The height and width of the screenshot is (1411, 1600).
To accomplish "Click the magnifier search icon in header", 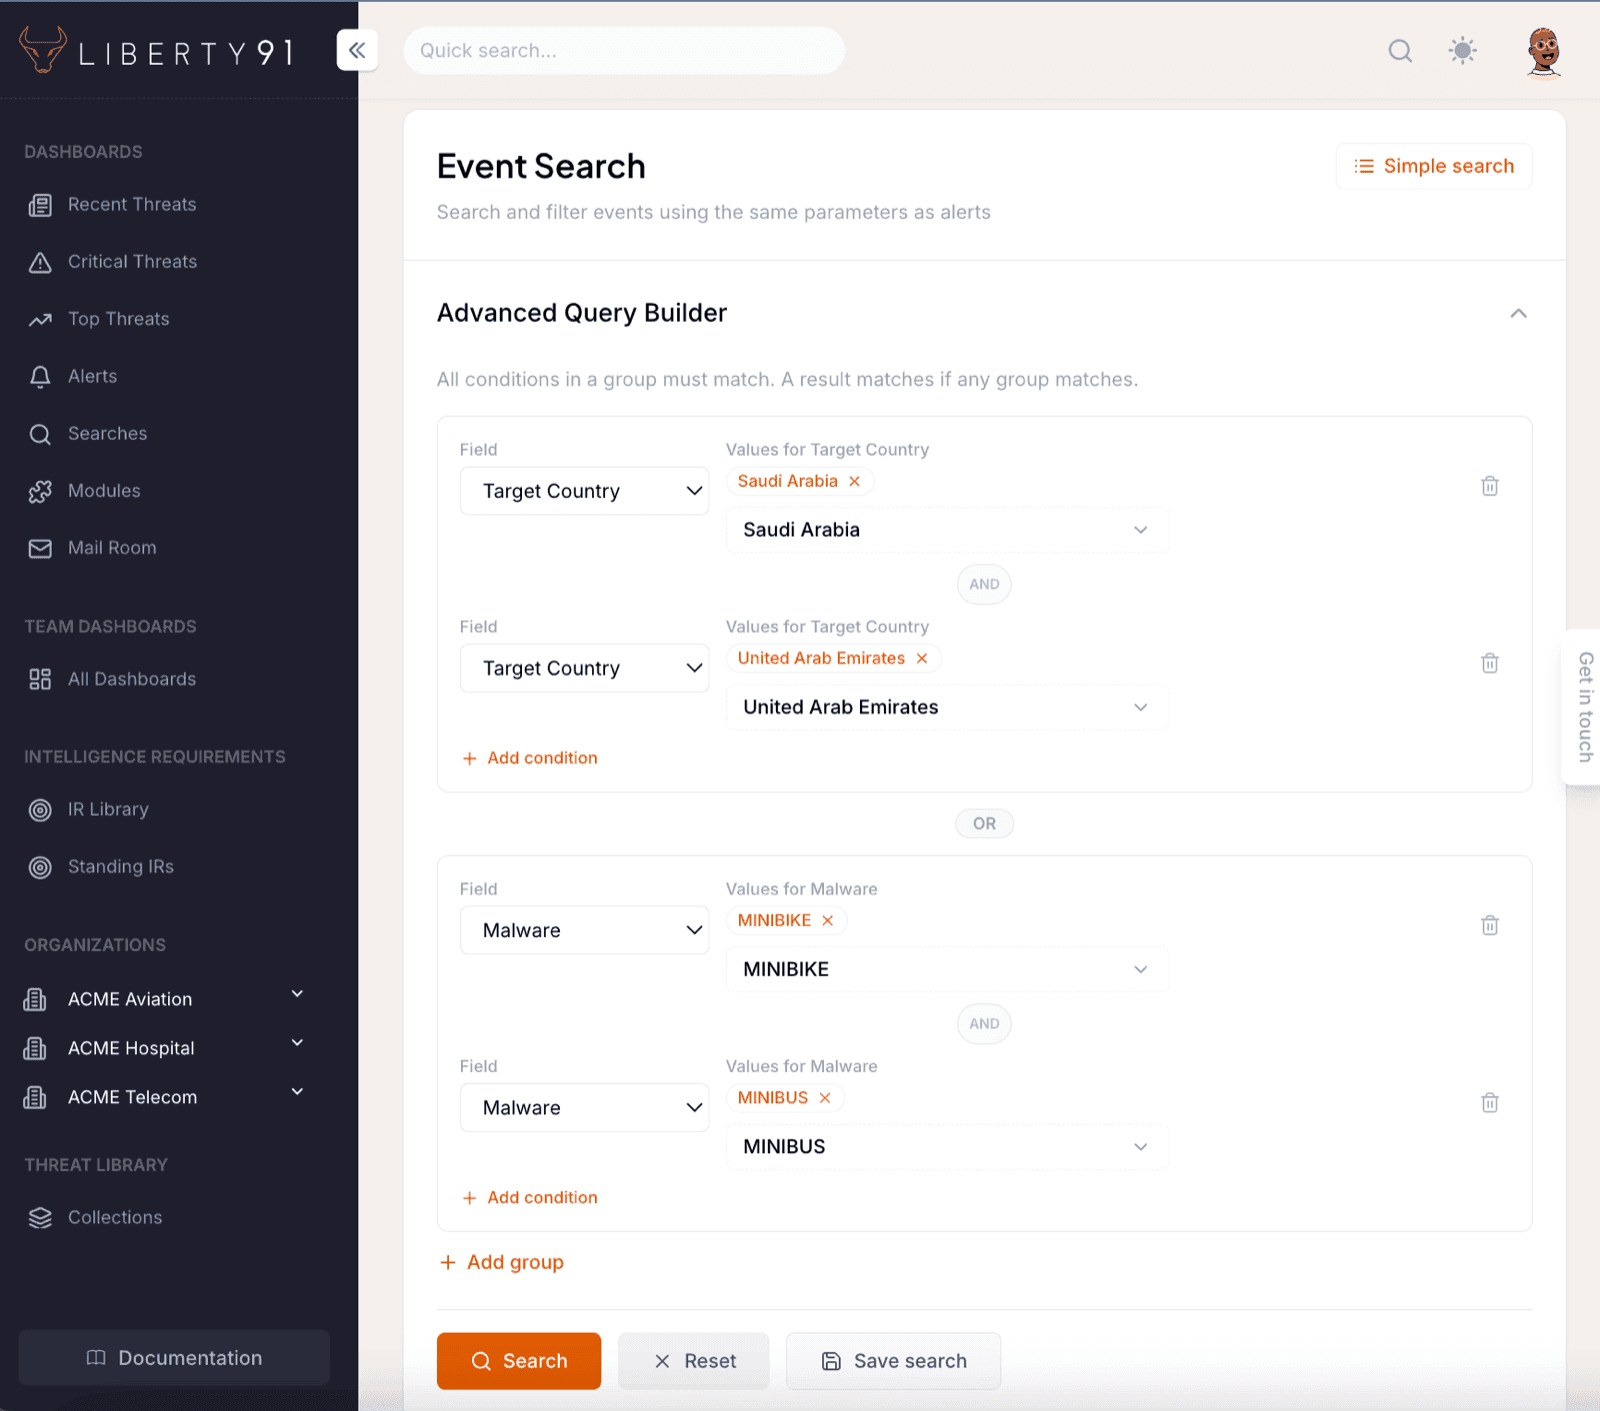I will tap(1400, 51).
